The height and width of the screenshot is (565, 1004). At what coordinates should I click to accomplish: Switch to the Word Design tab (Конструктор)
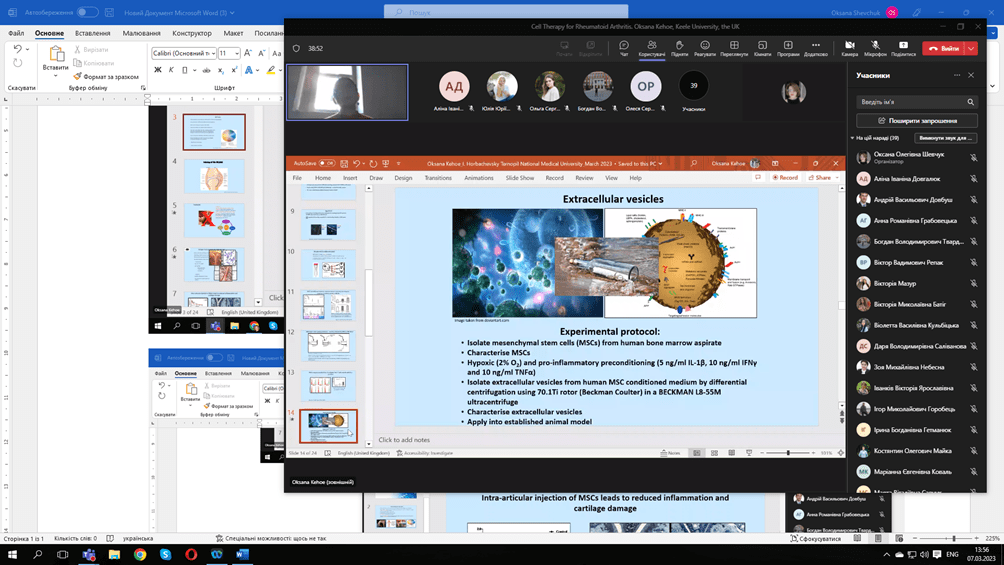[191, 33]
